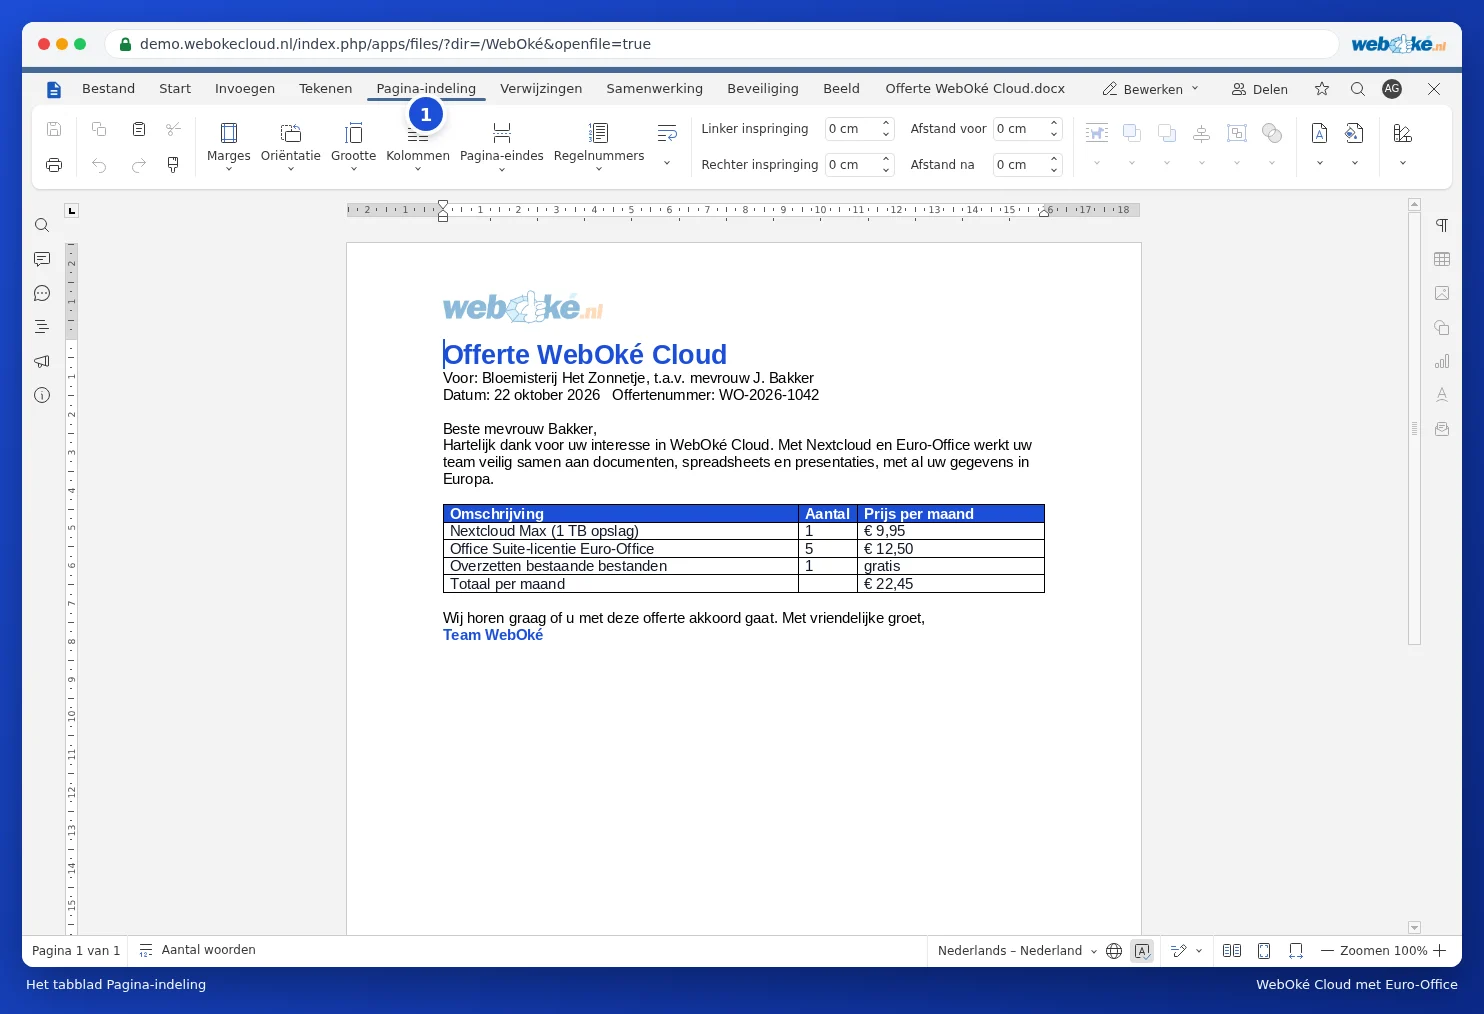Click the magnifier search icon in header
This screenshot has height=1014, width=1484.
pos(1357,89)
